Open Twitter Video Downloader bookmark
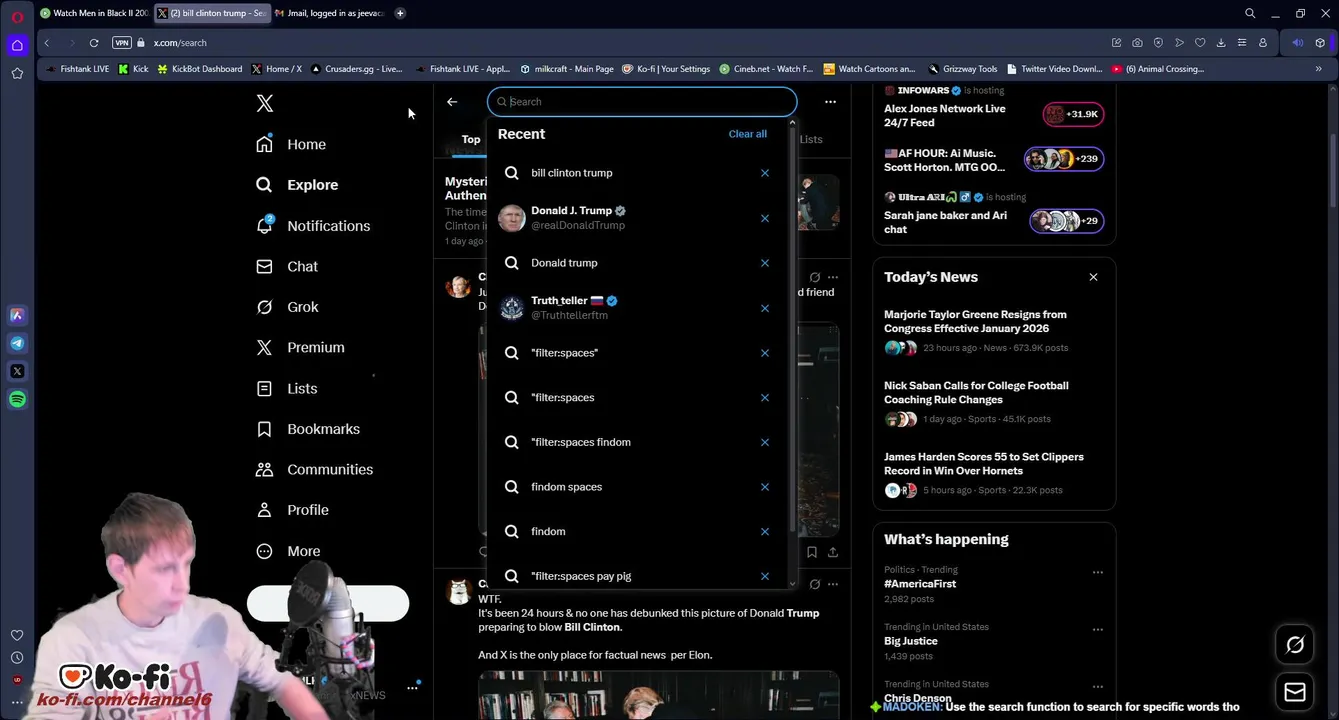Image resolution: width=1339 pixels, height=720 pixels. coord(1055,69)
